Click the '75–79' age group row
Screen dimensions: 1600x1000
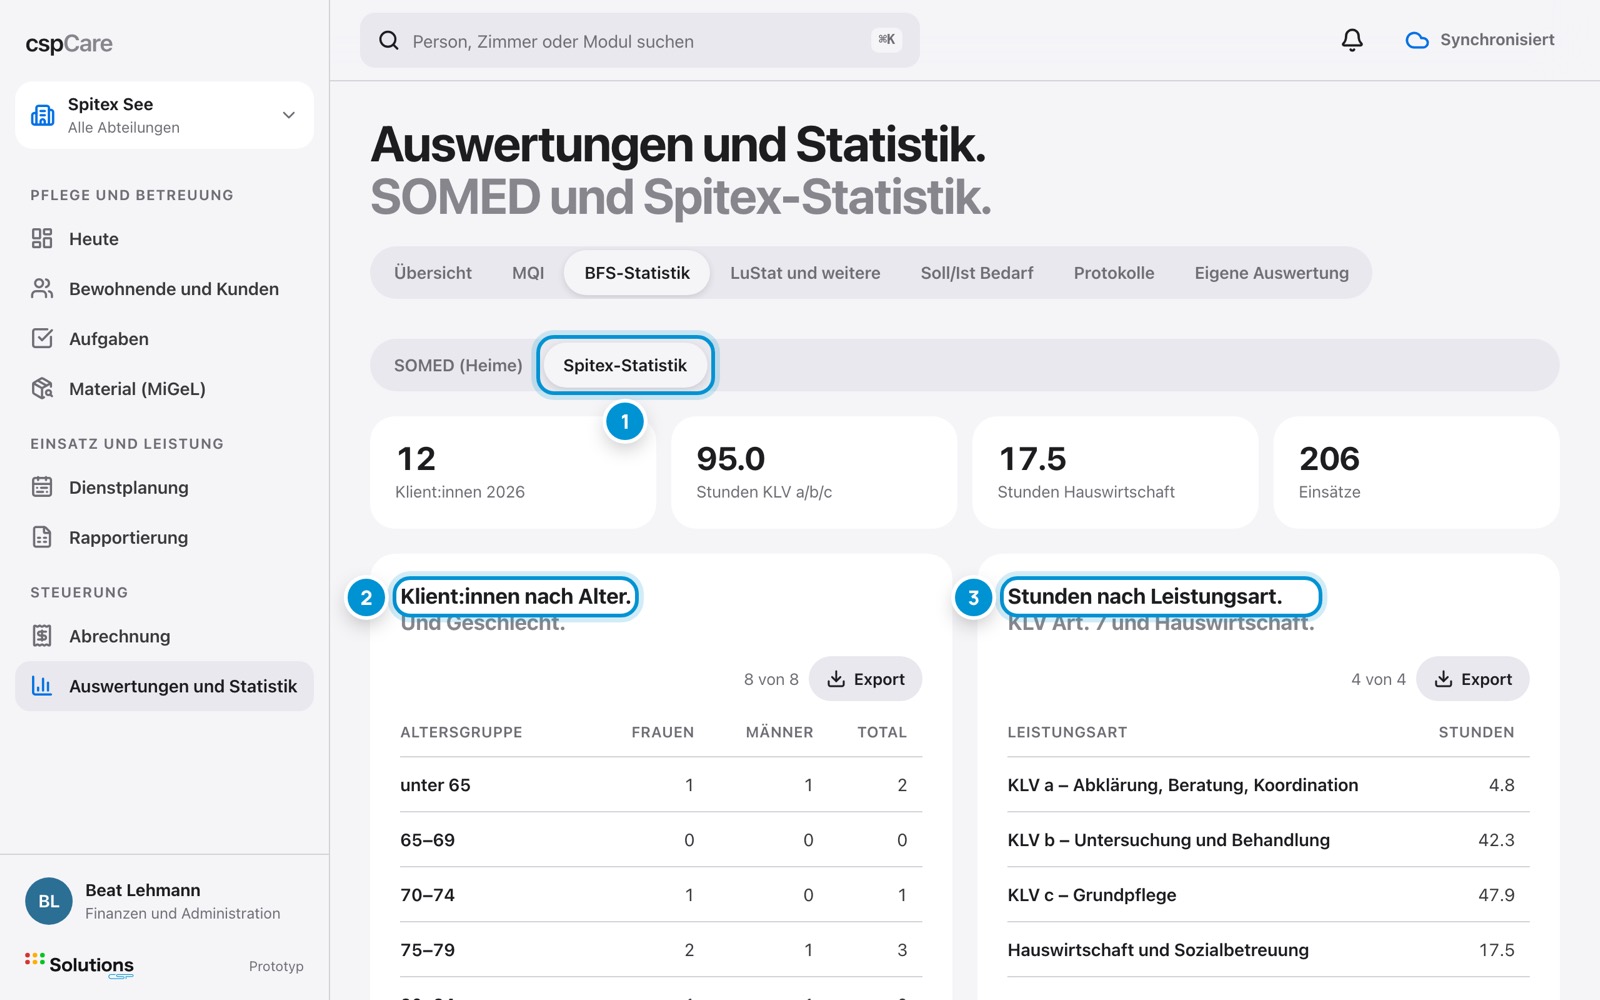point(661,950)
